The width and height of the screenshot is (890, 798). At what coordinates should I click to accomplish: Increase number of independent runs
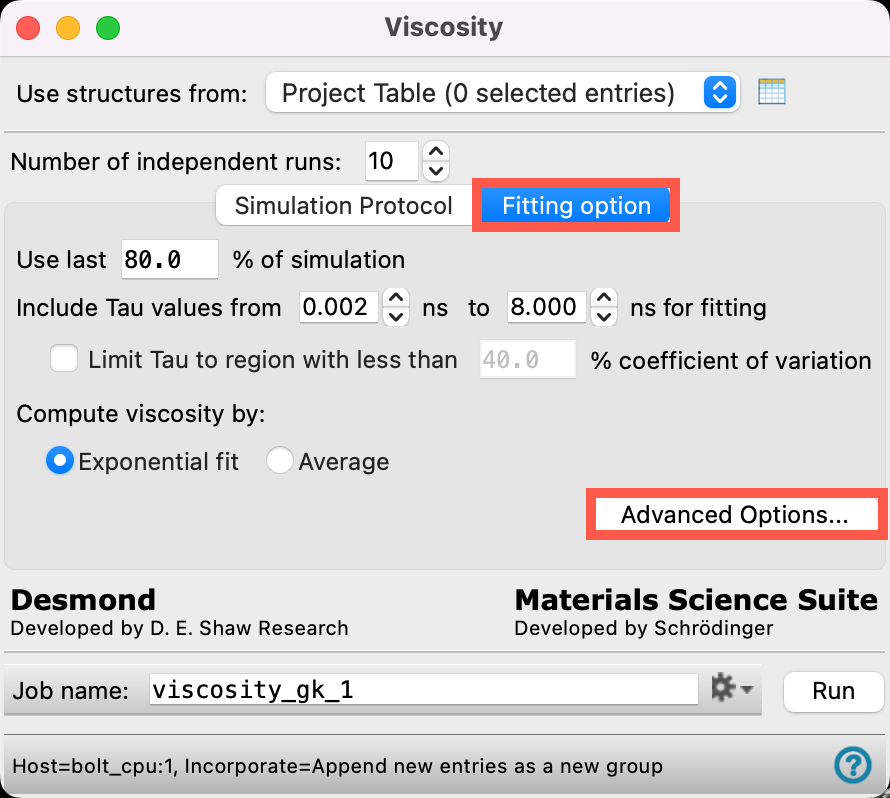(x=436, y=152)
